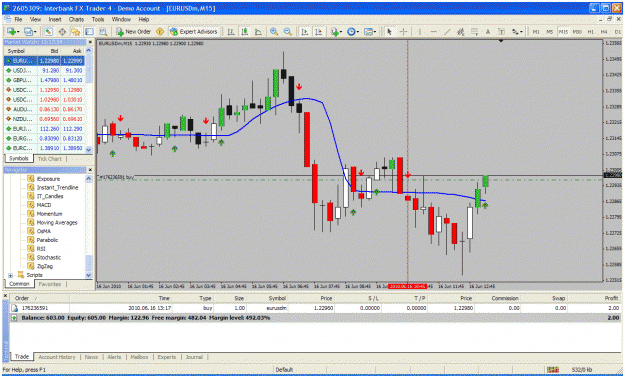This screenshot has width=625, height=376.
Task: Open the Tick Chart tab
Action: point(49,159)
